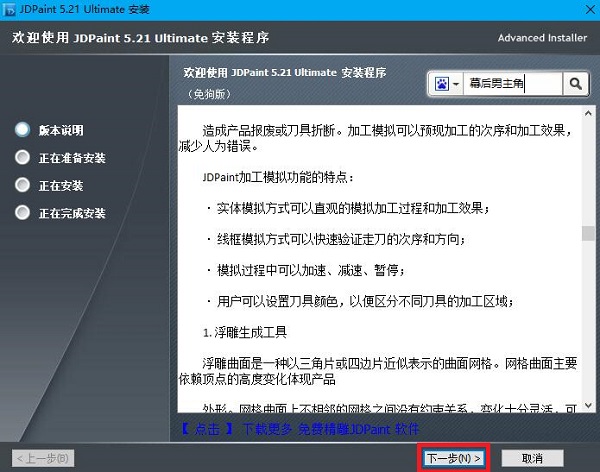Screen dimensions: 600x472
Task: Click the disabled 上一步(B) button
Action: [43, 458]
